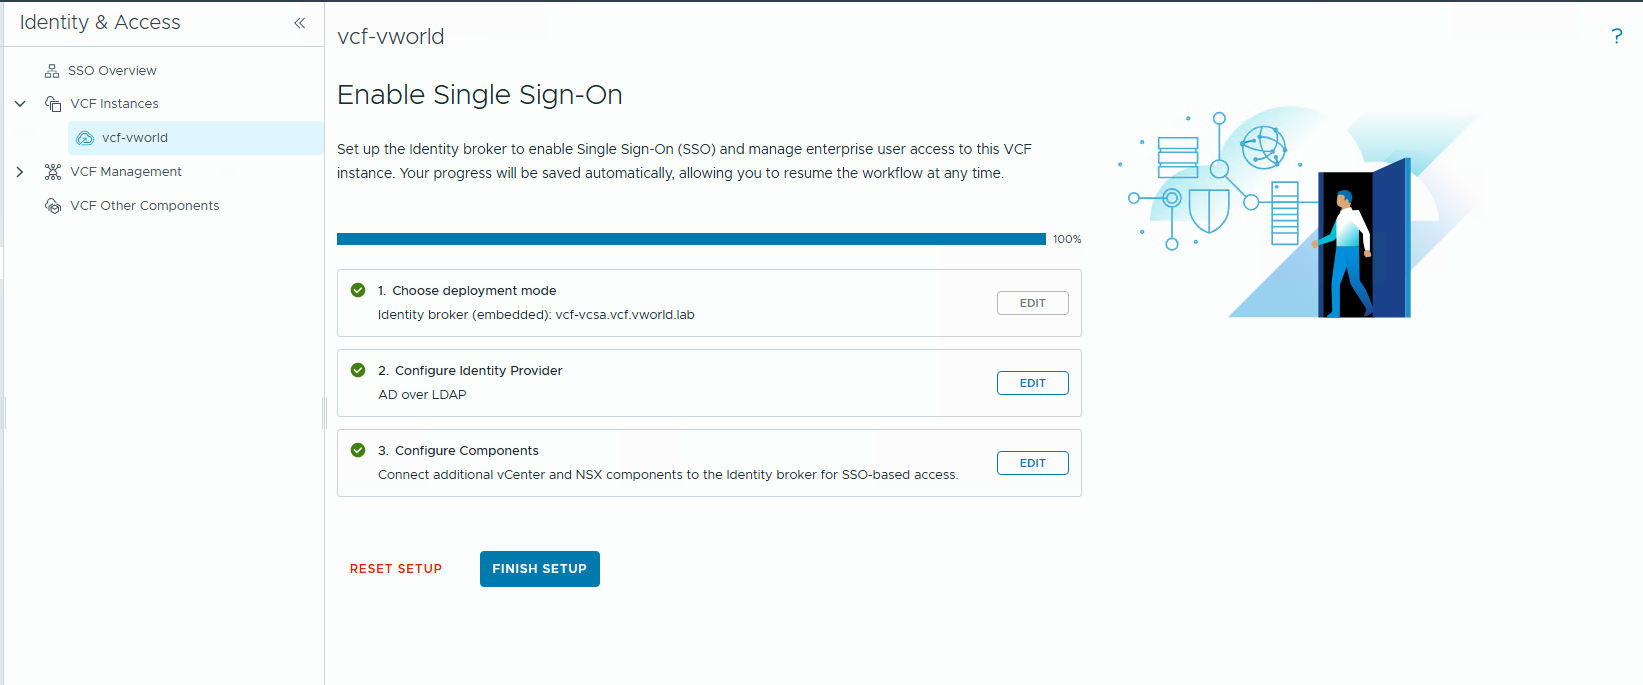Click the setup progress bar

691,239
